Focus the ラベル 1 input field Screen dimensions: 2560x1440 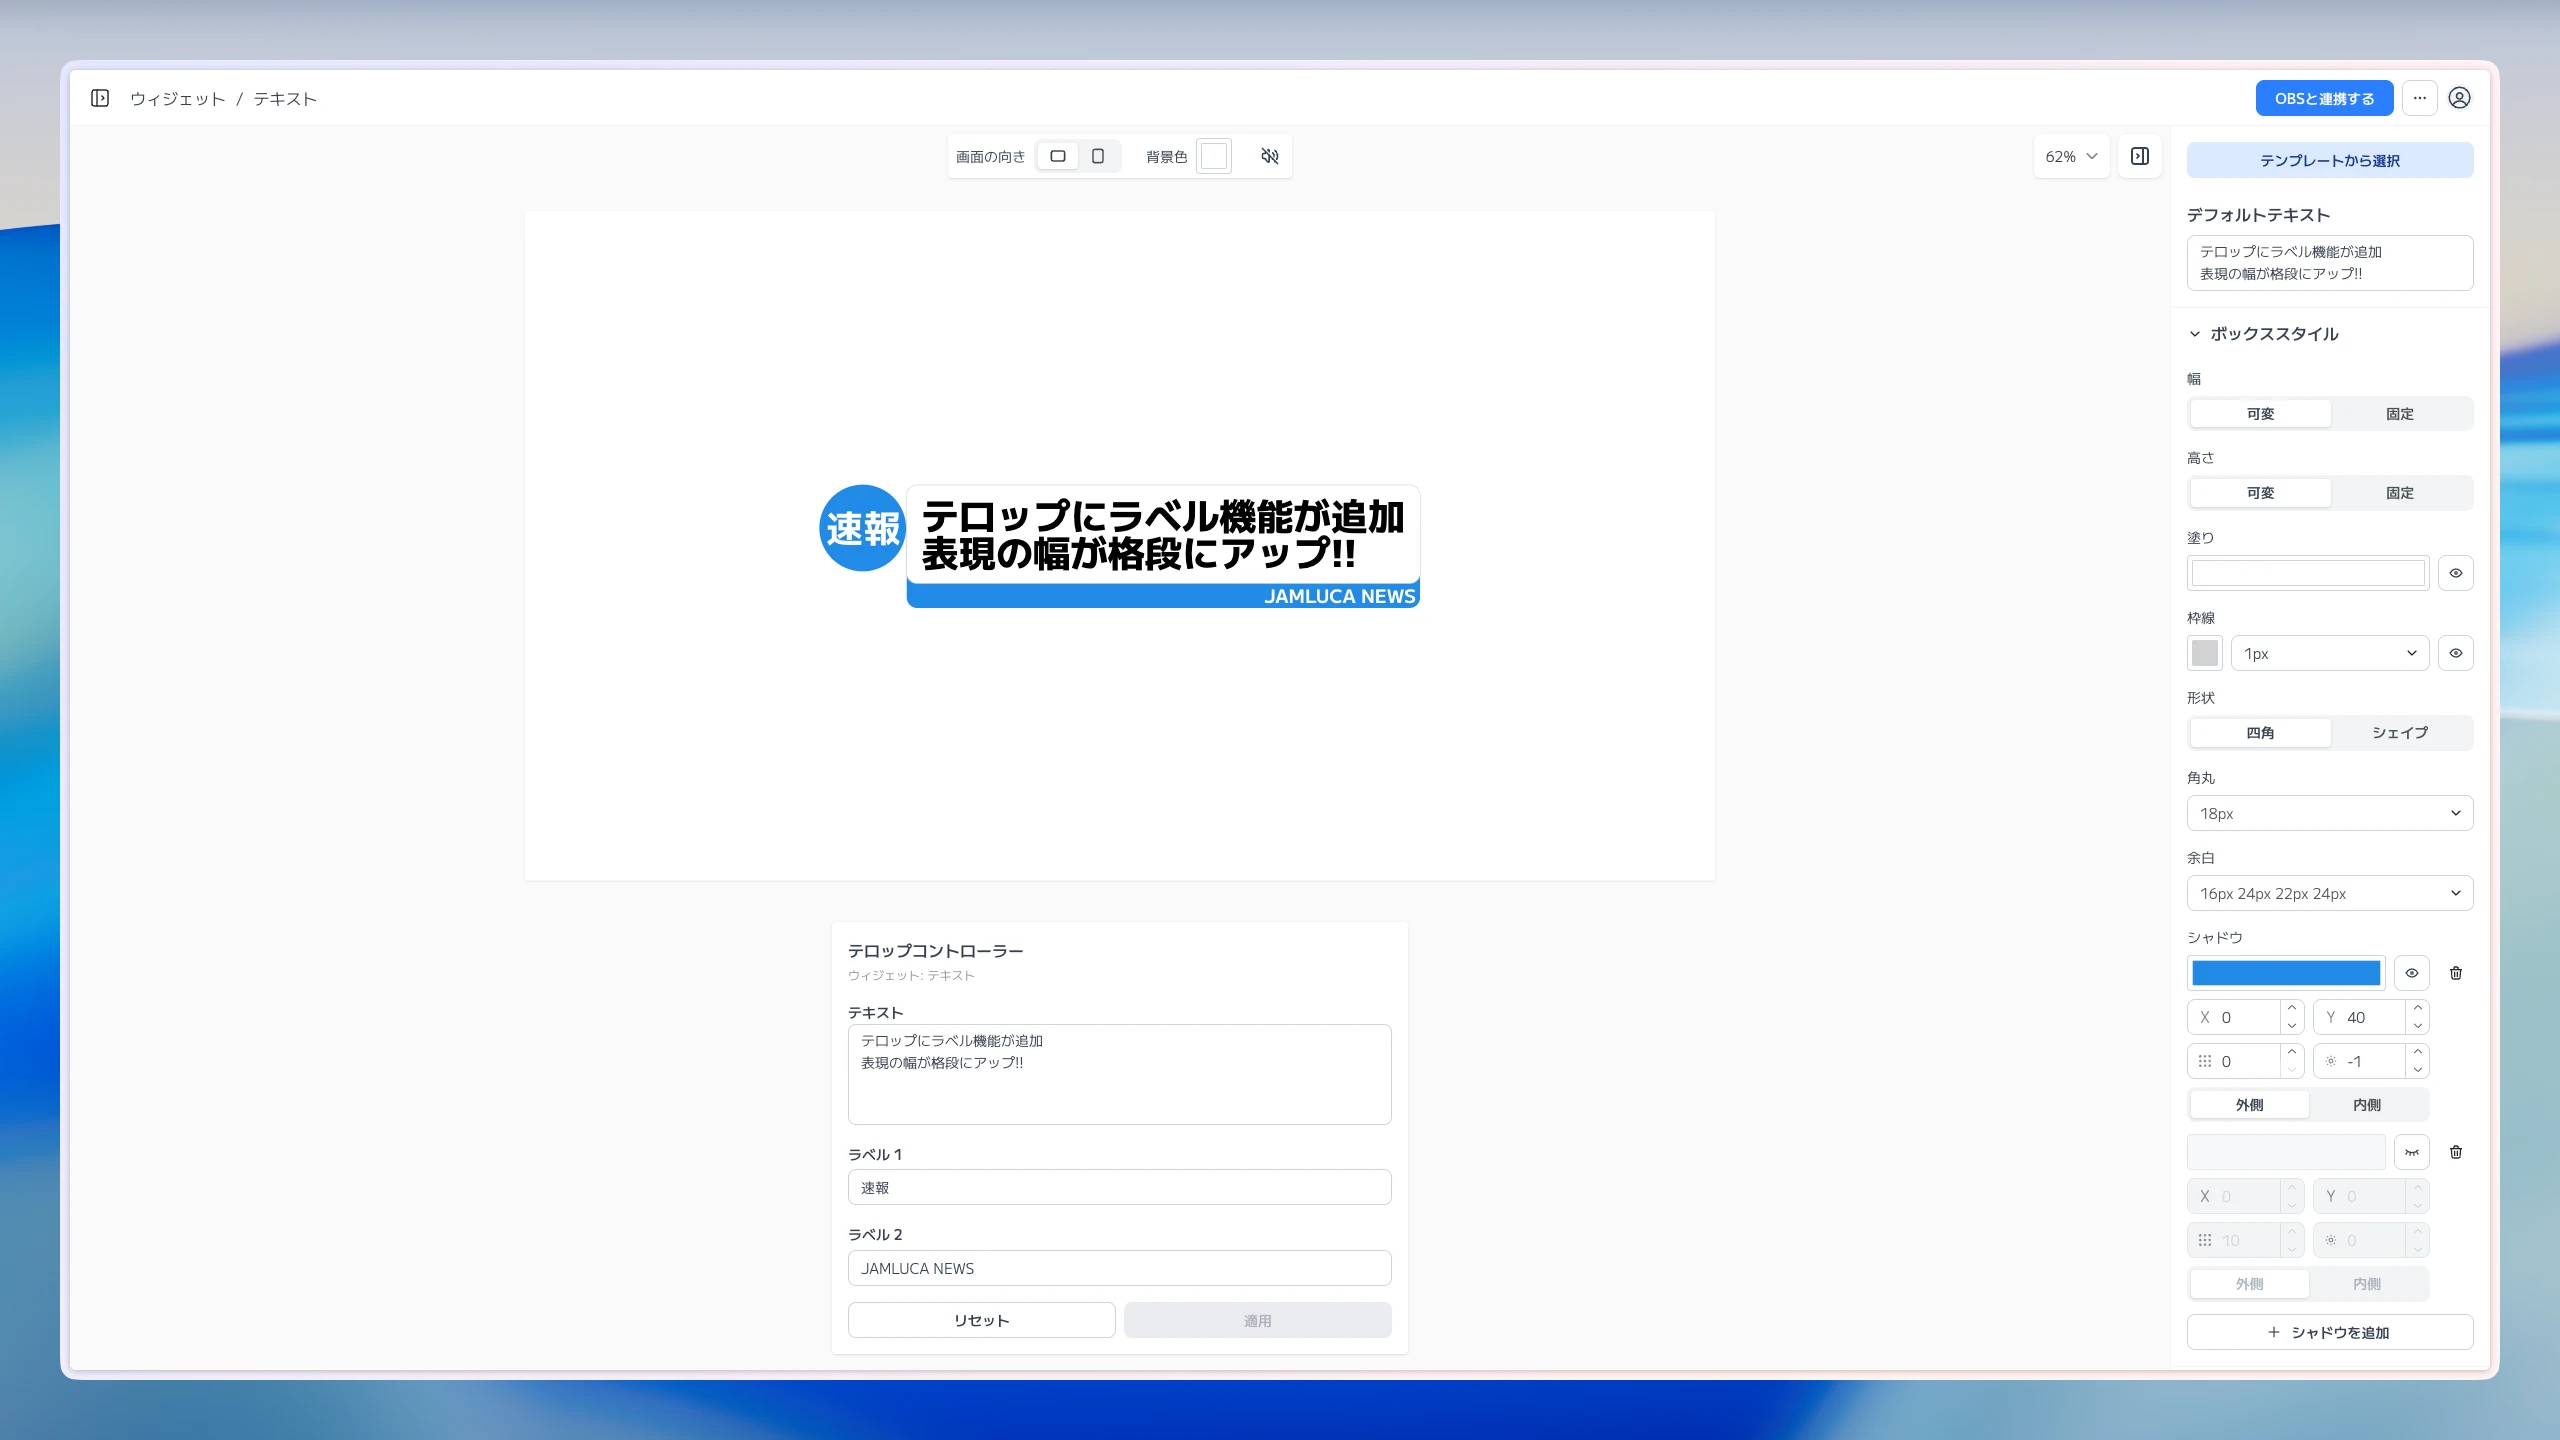[x=1119, y=1187]
